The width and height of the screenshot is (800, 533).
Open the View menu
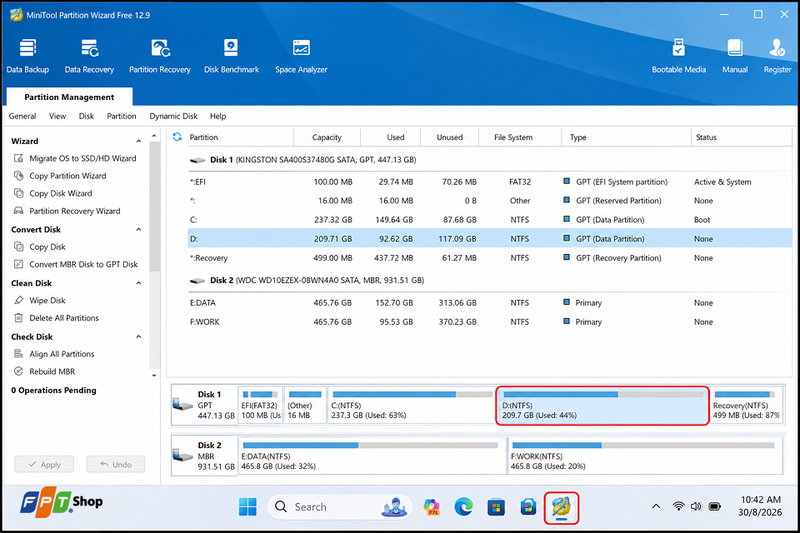click(x=57, y=116)
